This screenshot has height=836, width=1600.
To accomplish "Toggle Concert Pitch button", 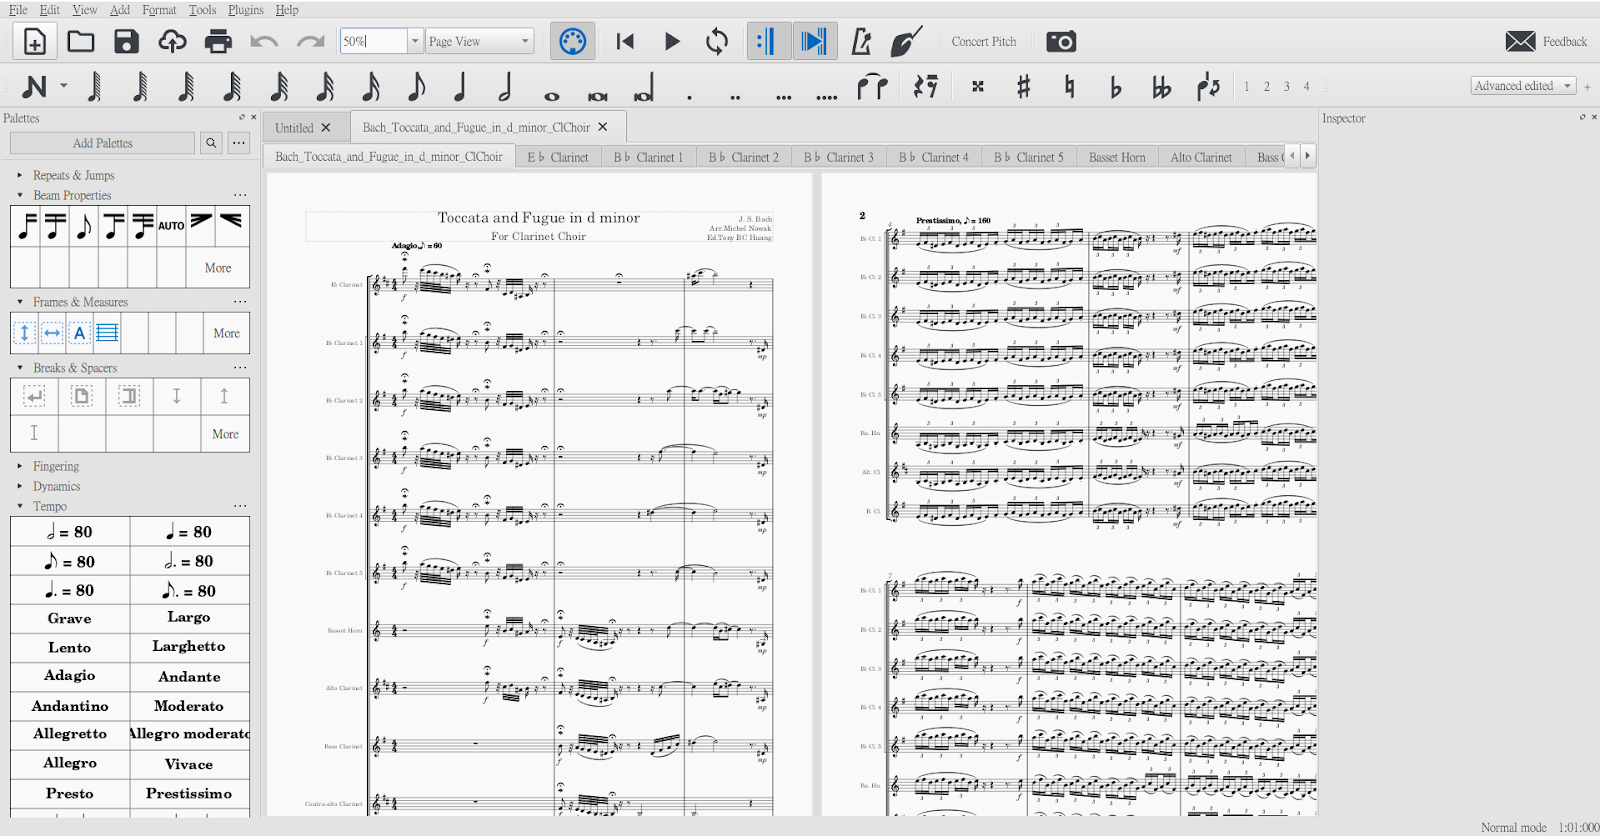I will coord(984,41).
